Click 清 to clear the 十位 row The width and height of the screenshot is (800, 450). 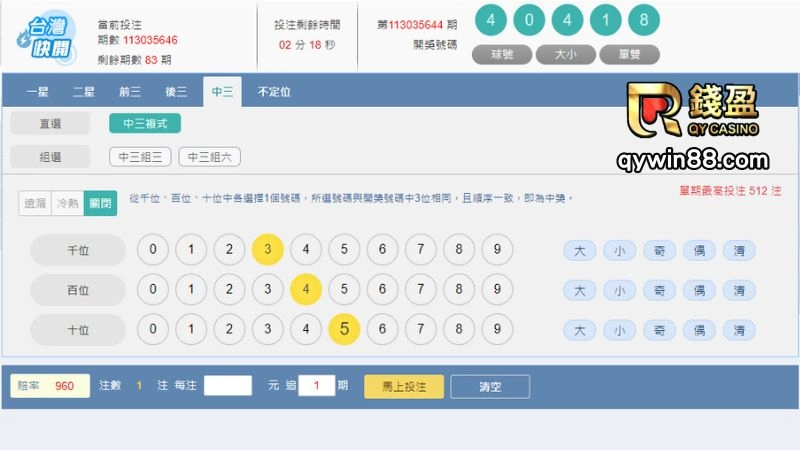[739, 330]
